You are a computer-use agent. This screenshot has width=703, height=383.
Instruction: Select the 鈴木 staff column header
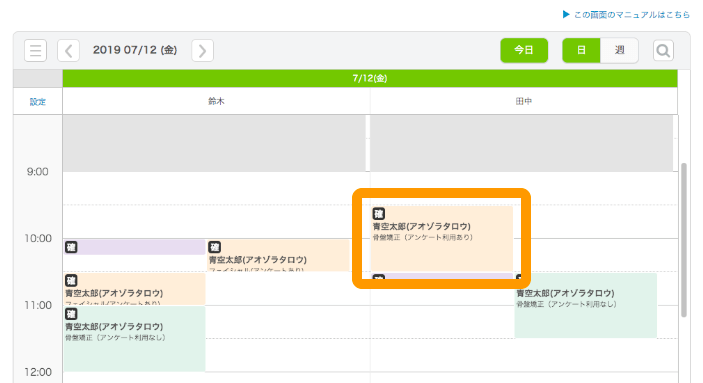216,101
